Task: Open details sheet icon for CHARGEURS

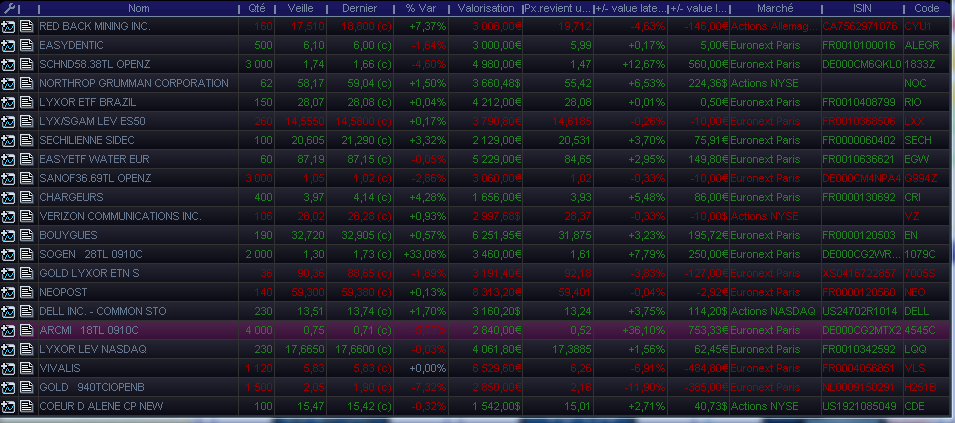Action: 26,197
